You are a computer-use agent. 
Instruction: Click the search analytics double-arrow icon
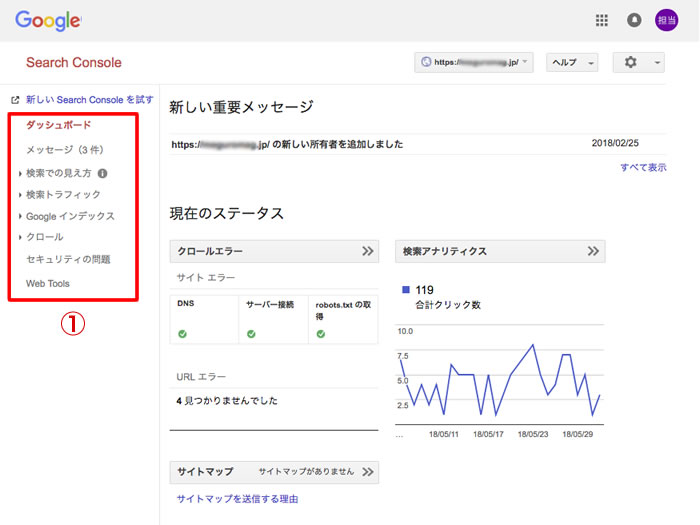pos(593,251)
